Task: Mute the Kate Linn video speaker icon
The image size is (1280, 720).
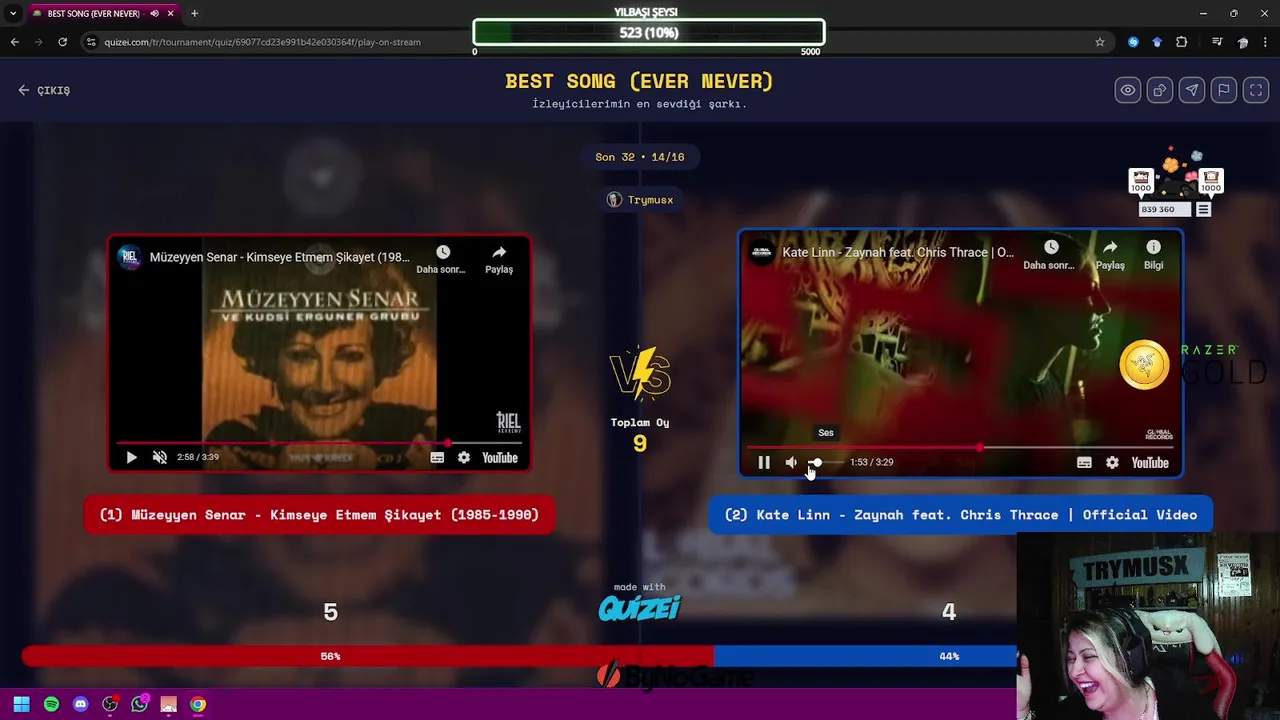Action: point(791,462)
